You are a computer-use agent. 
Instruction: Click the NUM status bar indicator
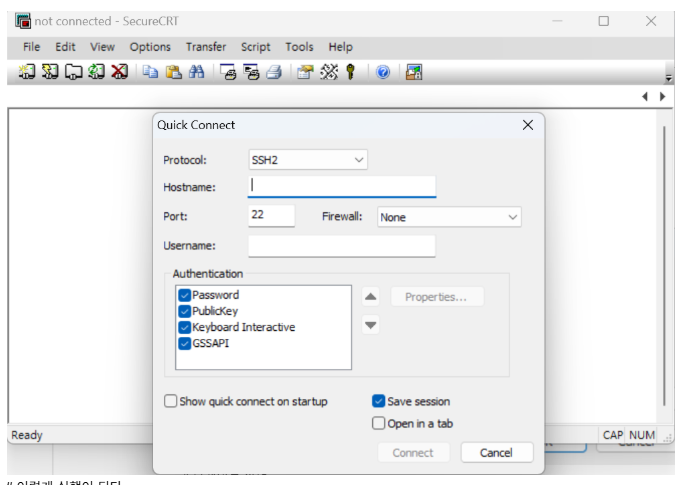coord(642,435)
